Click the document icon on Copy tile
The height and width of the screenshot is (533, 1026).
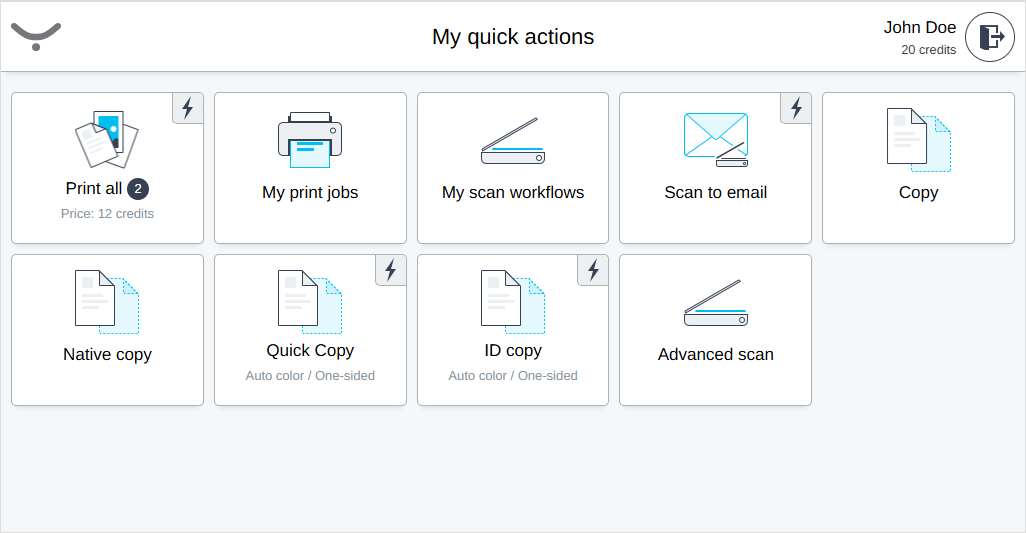coord(919,140)
